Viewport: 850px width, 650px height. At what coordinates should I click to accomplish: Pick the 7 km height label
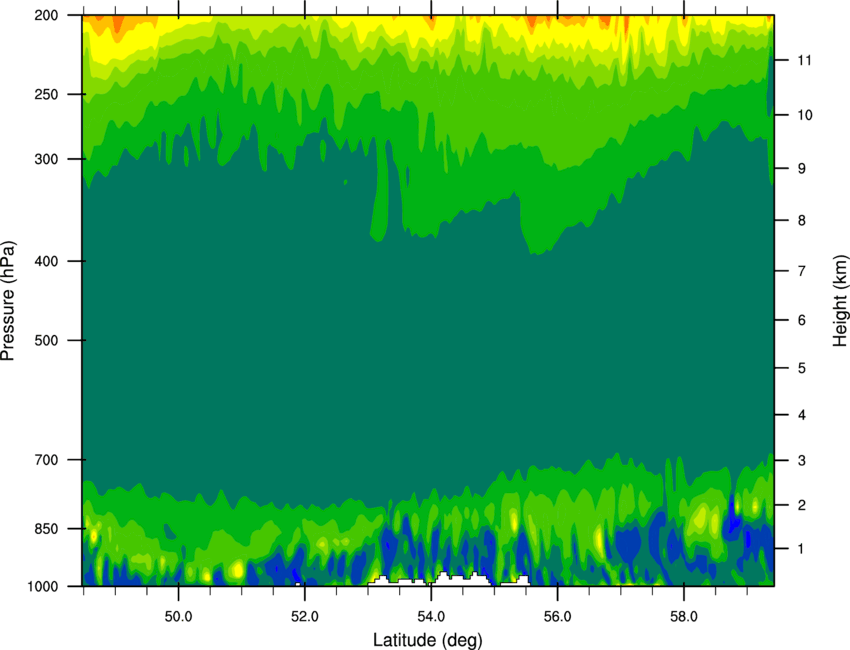801,271
